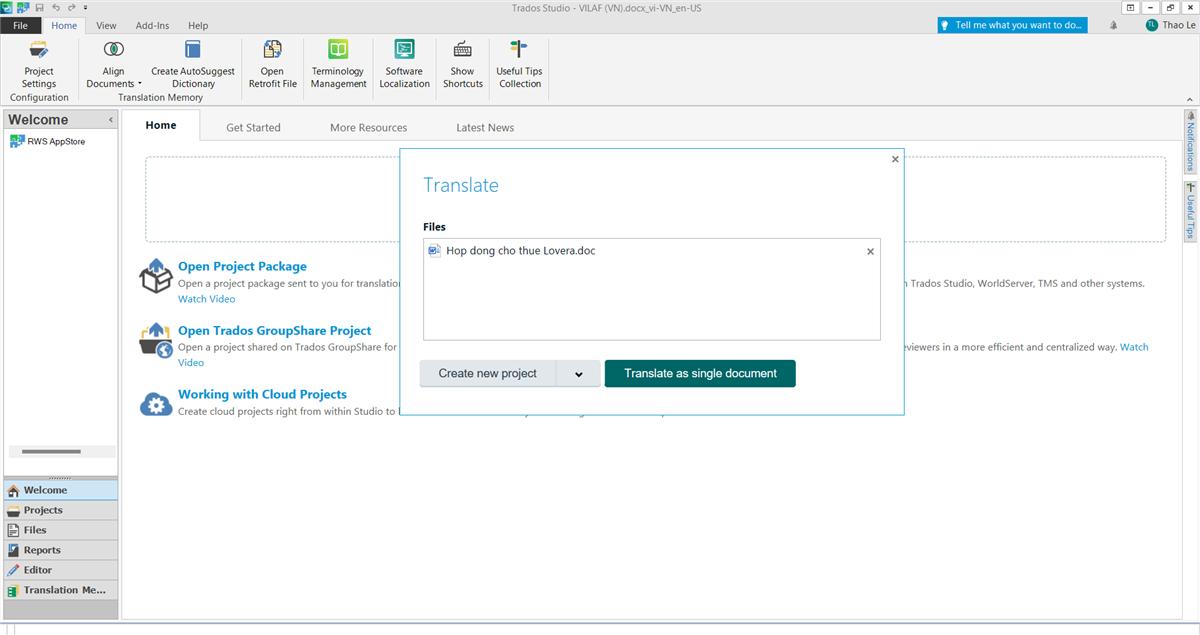Viewport: 1200px width, 635px height.
Task: Open the Reports view
Action: click(61, 550)
